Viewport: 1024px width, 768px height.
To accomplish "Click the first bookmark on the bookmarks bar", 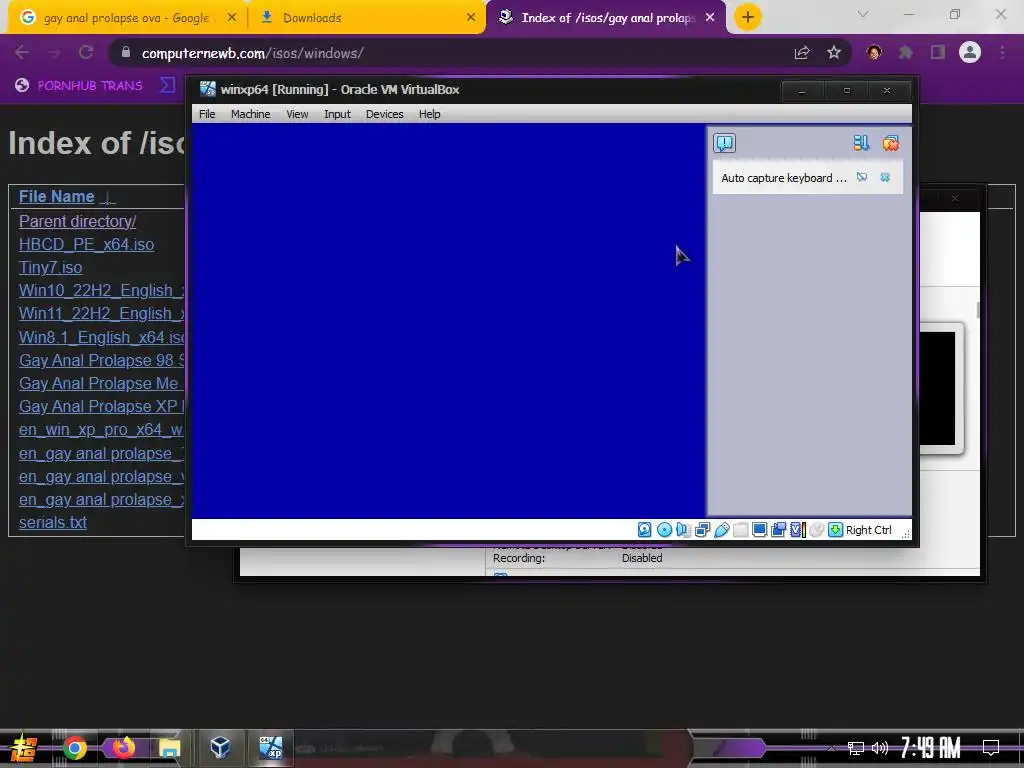I will coord(78,86).
